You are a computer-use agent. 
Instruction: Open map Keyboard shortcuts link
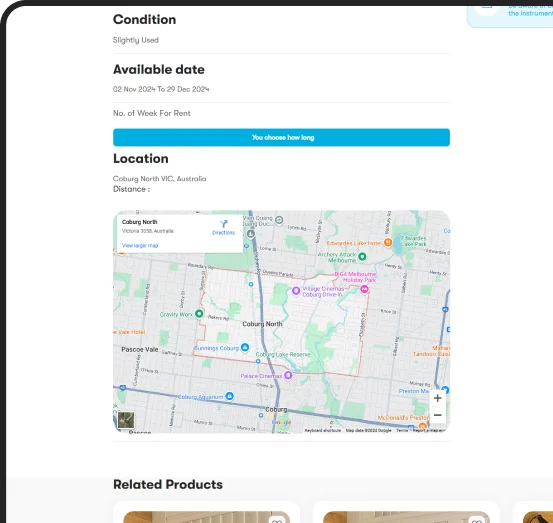click(x=323, y=430)
